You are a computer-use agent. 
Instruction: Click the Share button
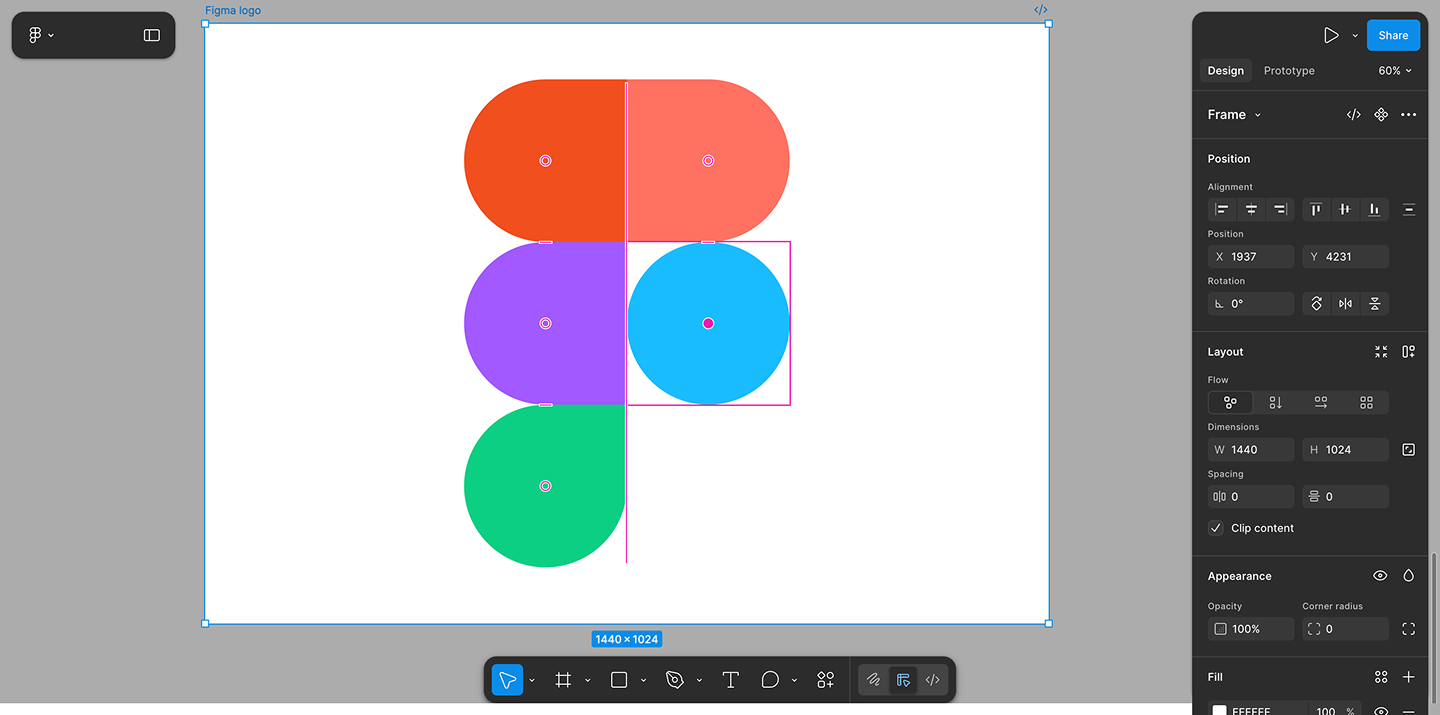1393,35
